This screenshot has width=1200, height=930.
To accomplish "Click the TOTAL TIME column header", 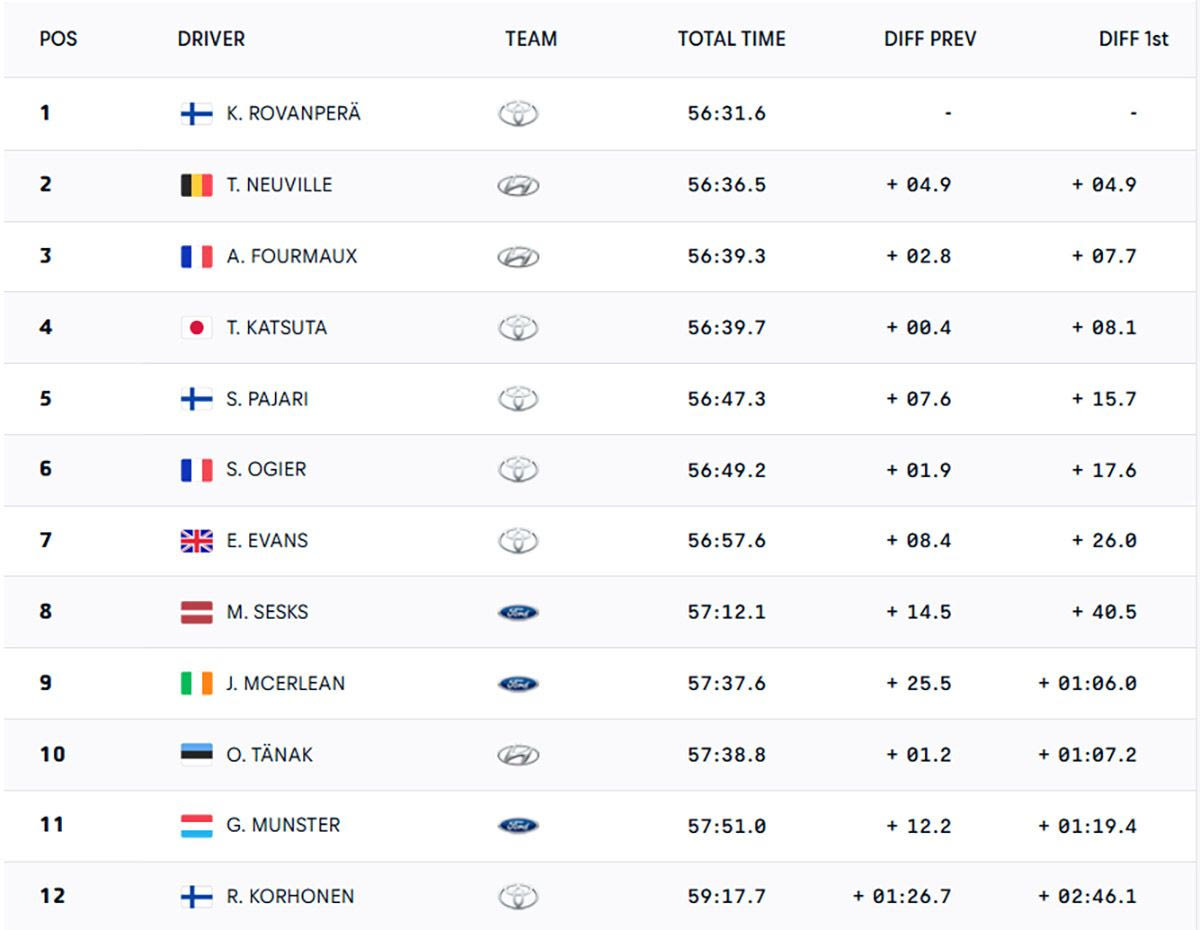I will [731, 40].
